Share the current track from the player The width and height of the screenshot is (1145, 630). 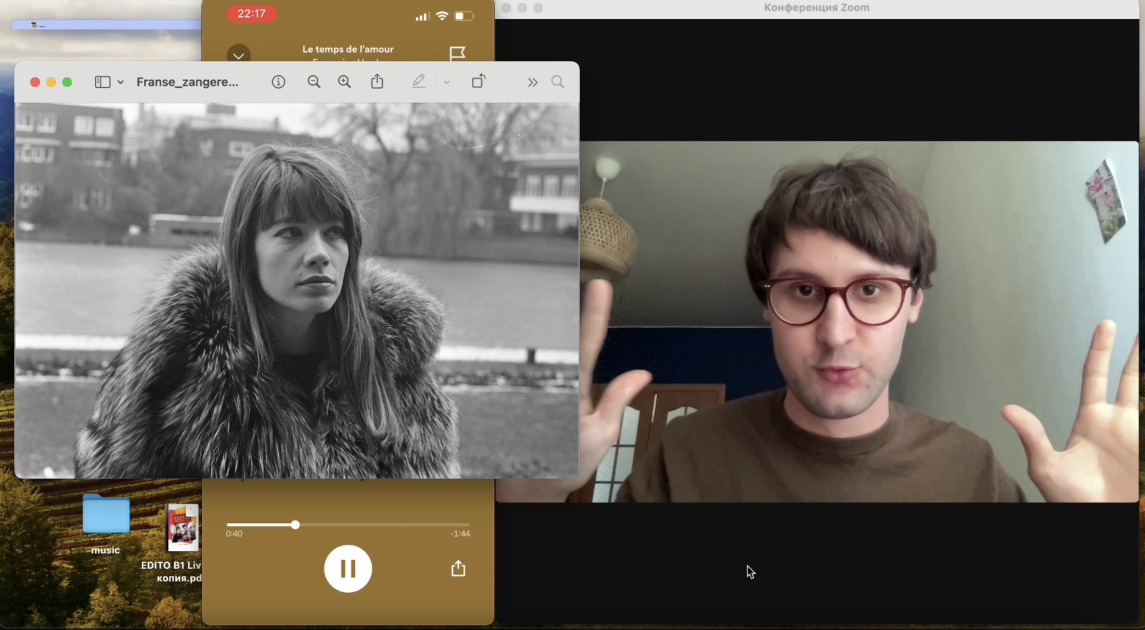(458, 568)
